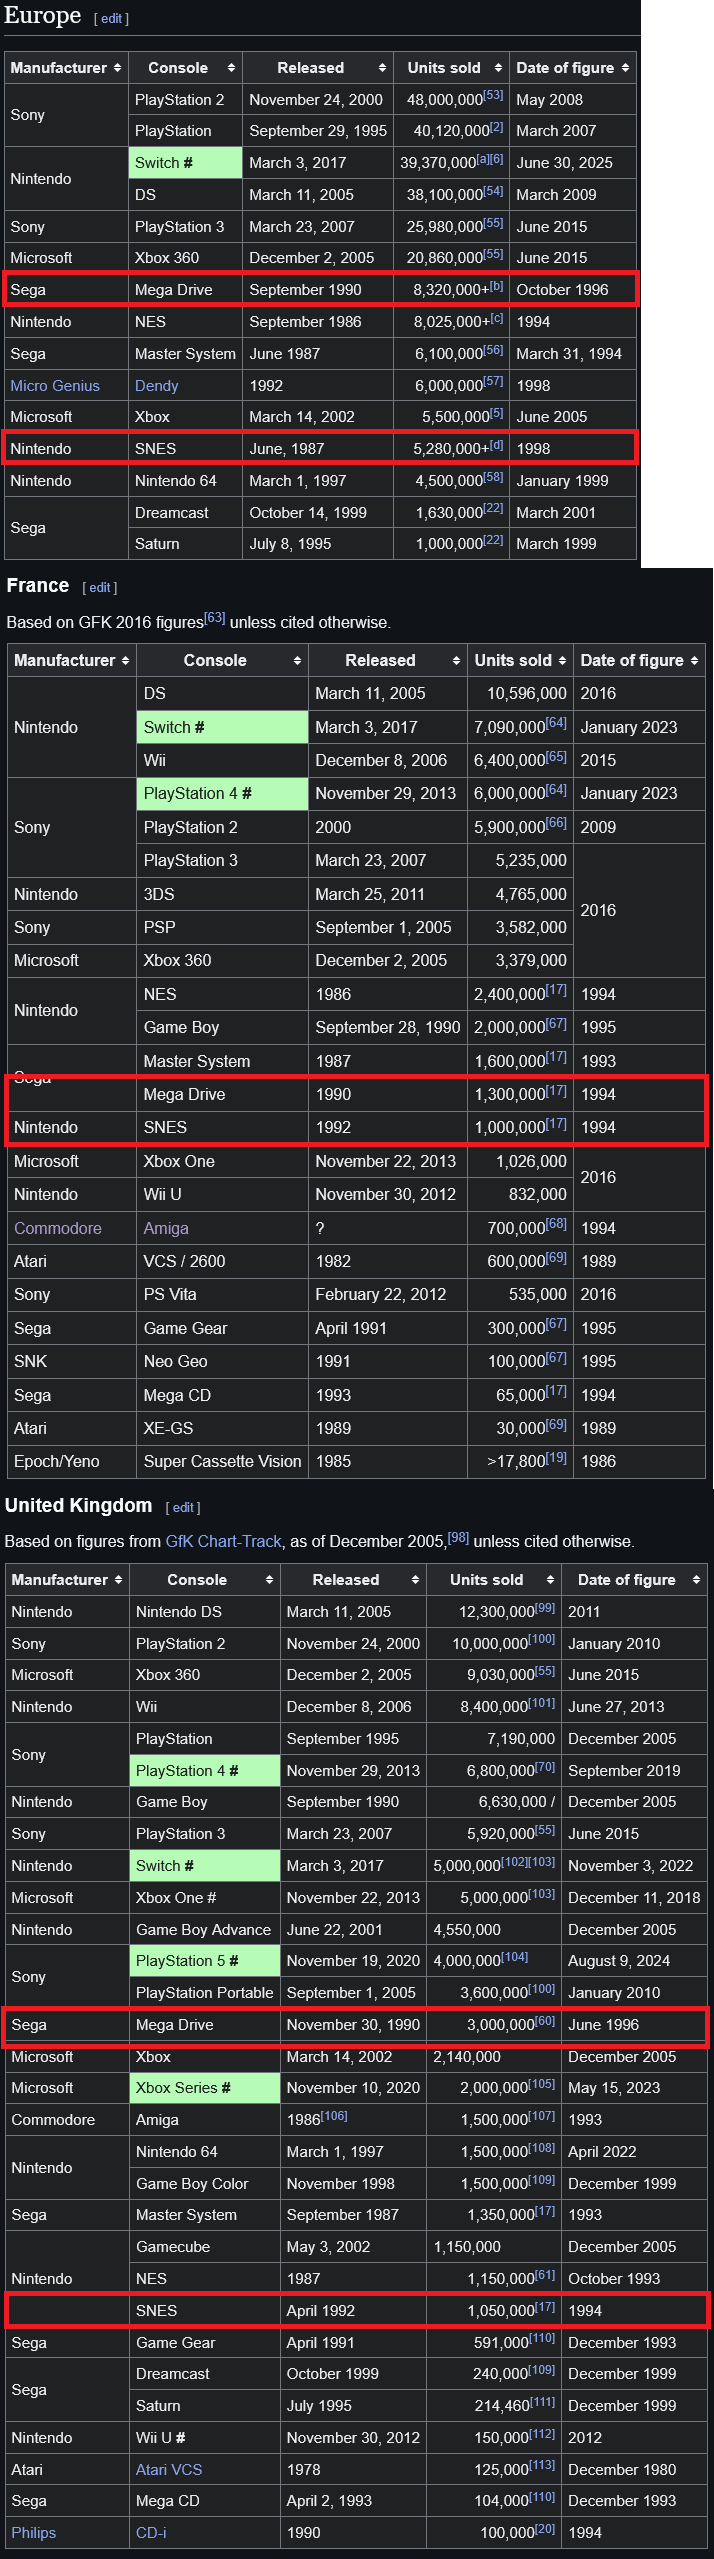Viewport: 714px width, 2559px height.
Task: Open reference [19] on Super Cassette Vision row
Action: (x=556, y=1457)
